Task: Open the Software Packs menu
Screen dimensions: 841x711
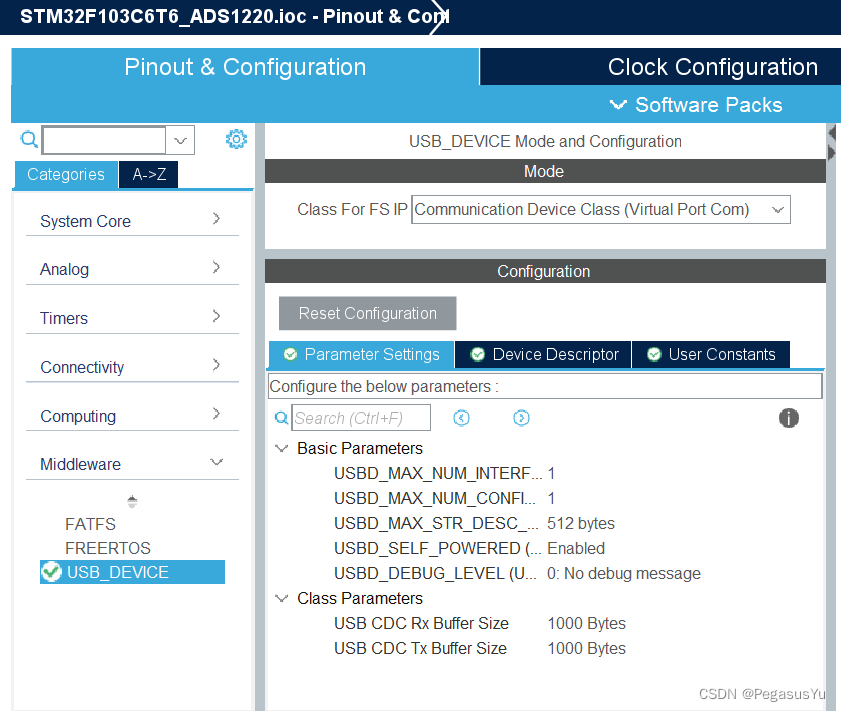Action: (x=696, y=105)
